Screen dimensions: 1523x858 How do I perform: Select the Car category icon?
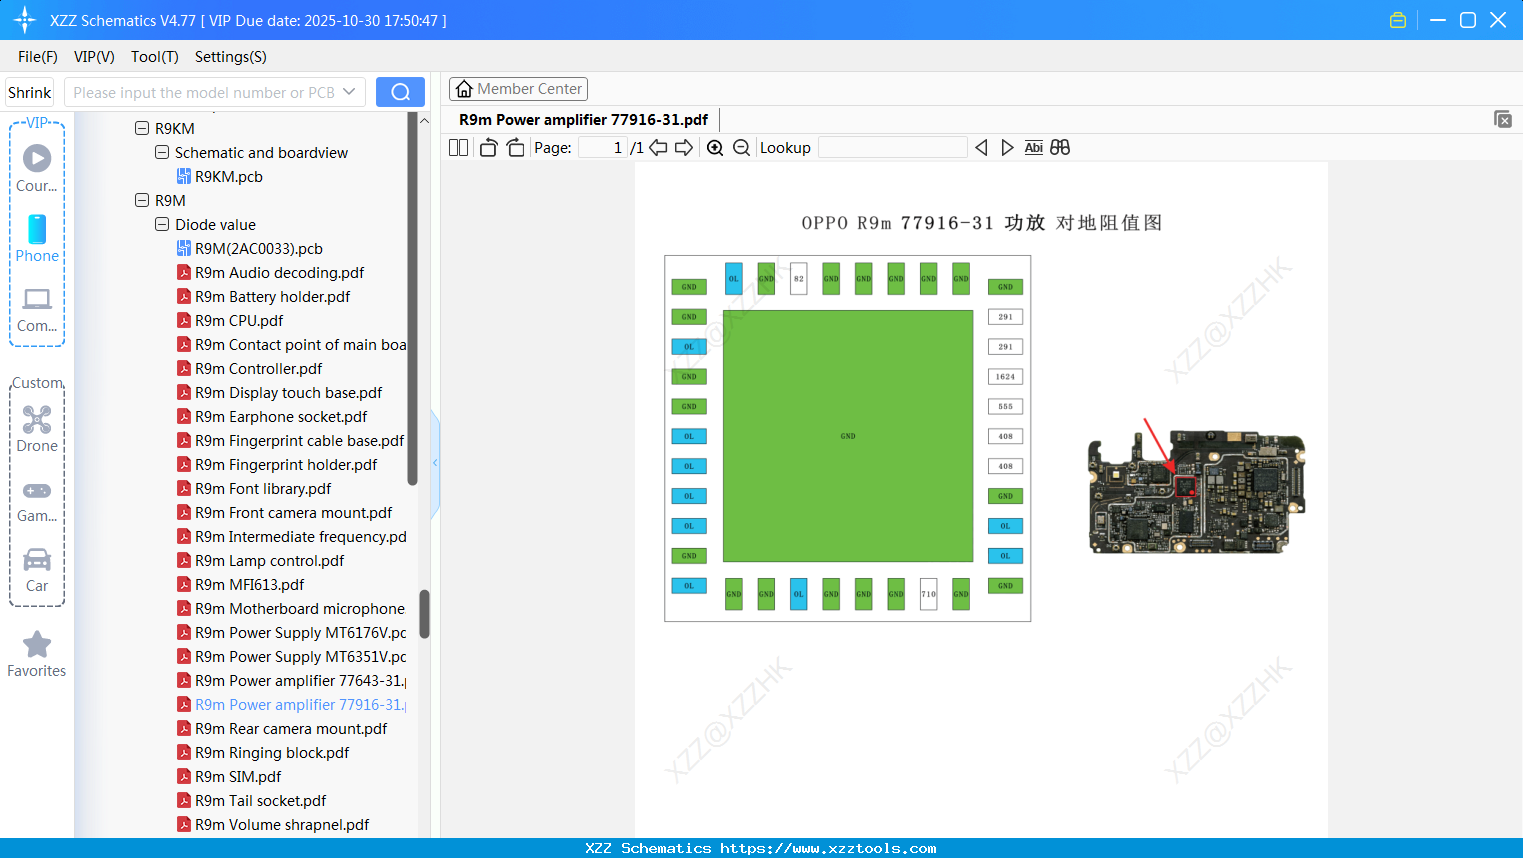click(37, 570)
